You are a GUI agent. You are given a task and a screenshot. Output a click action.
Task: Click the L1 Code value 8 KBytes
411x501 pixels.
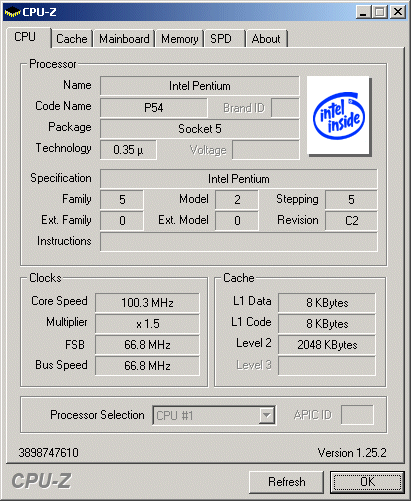[327, 324]
